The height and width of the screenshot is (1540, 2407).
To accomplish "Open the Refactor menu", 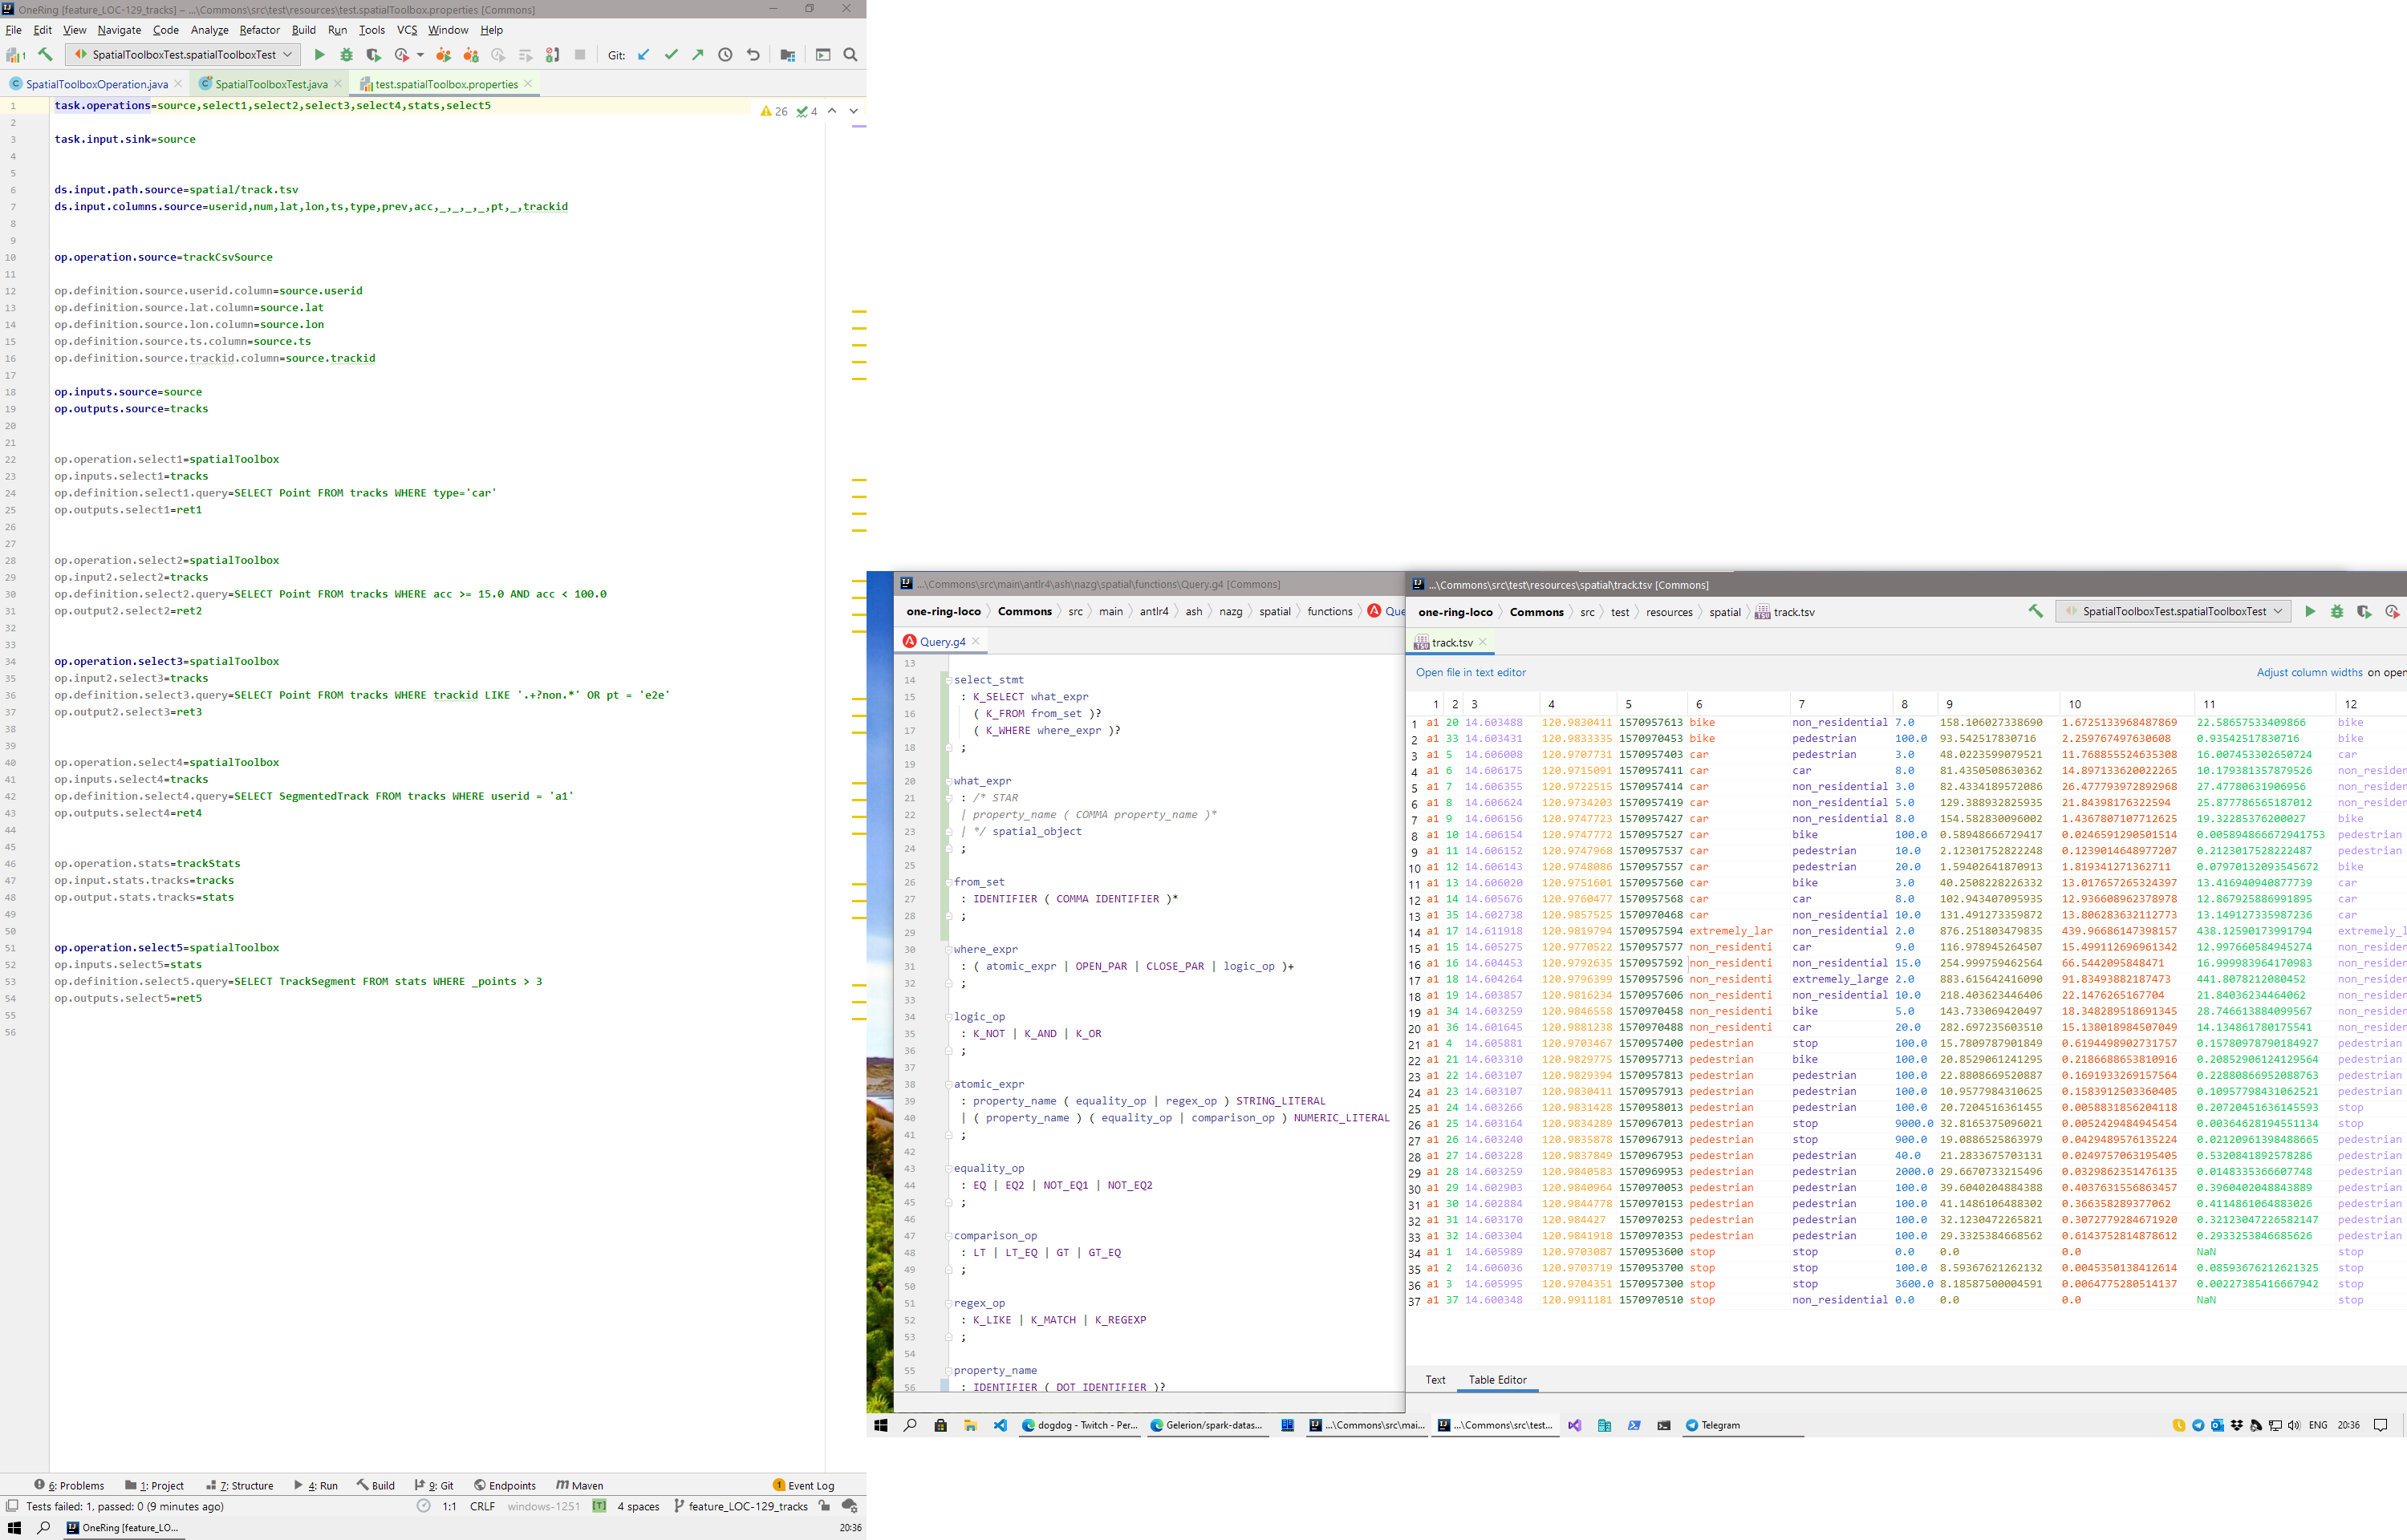I will (x=259, y=30).
